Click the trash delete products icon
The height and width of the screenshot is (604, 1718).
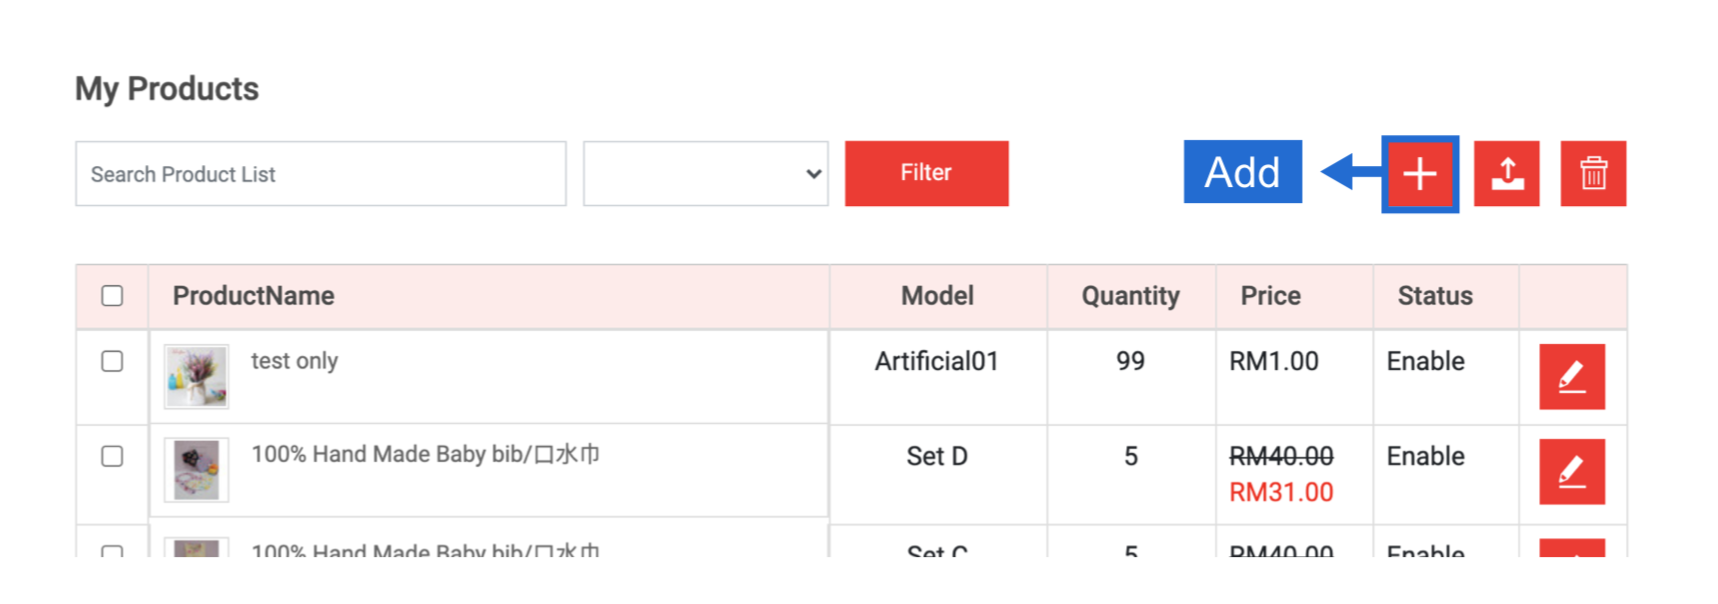(x=1593, y=174)
